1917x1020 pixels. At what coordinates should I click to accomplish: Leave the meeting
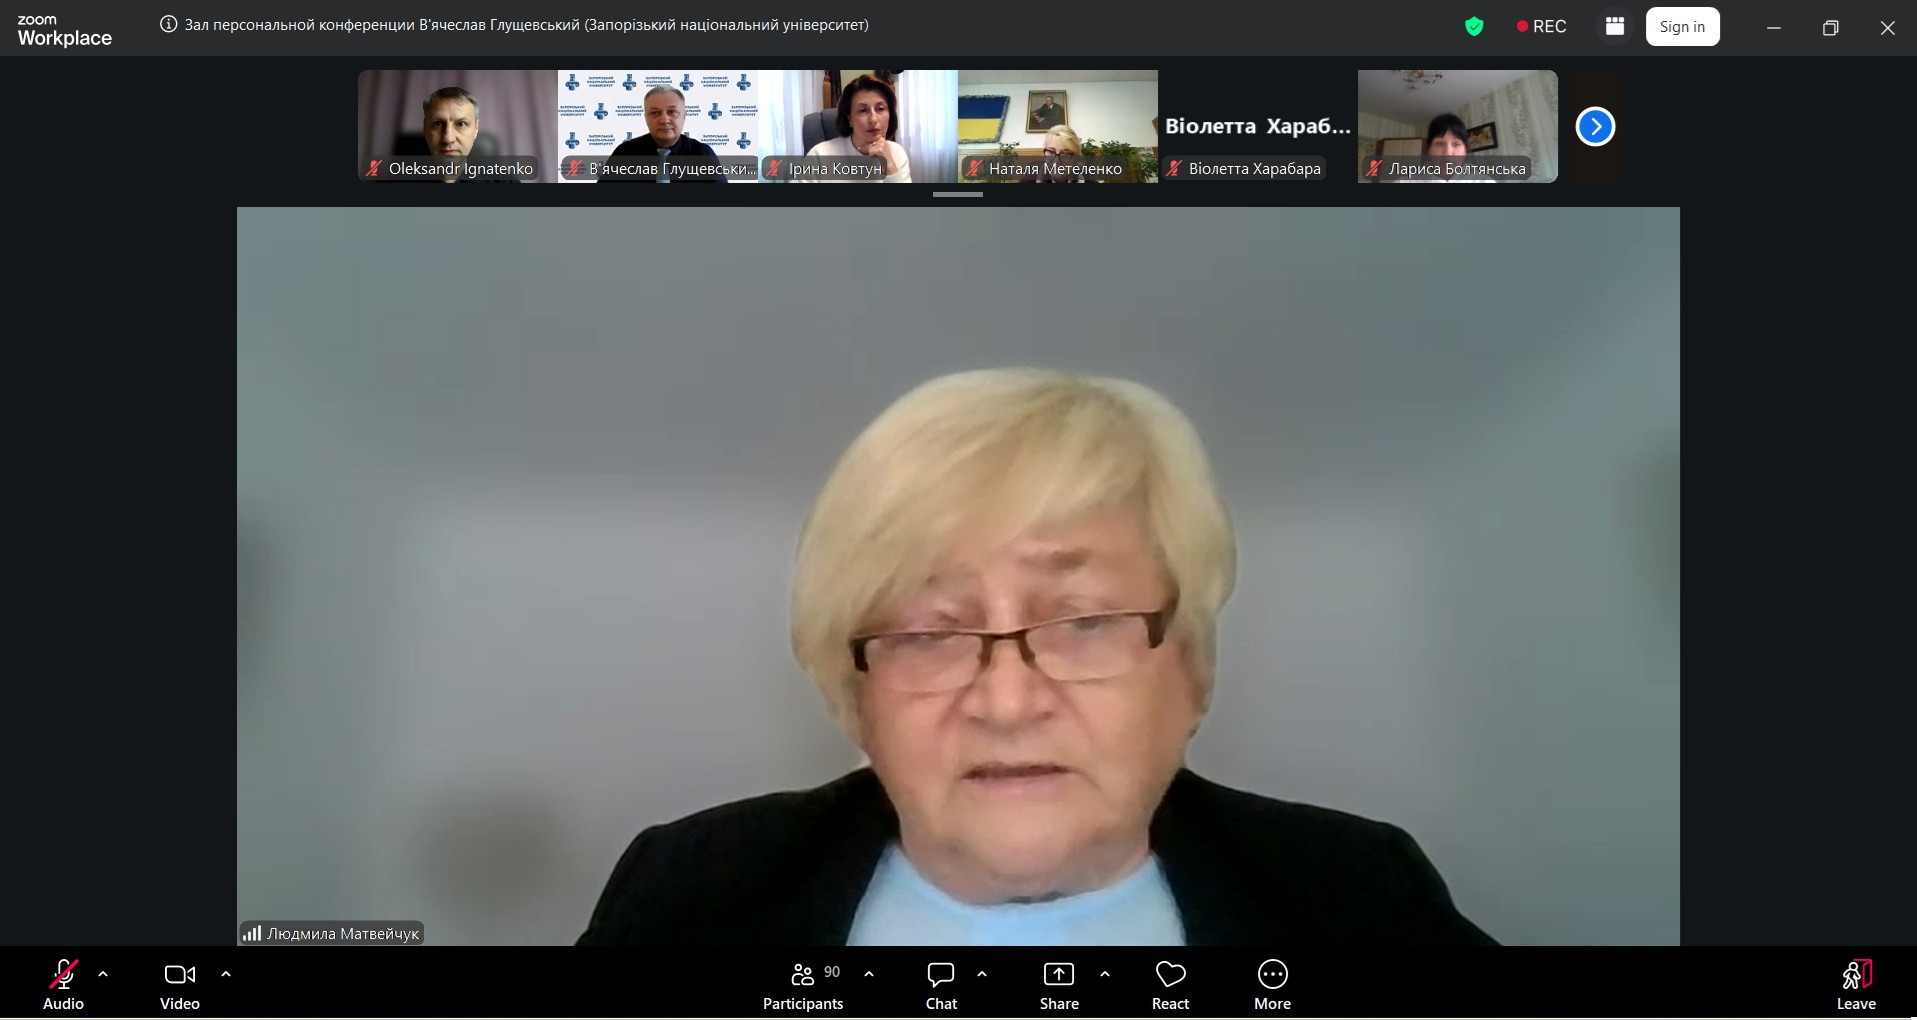(x=1856, y=975)
